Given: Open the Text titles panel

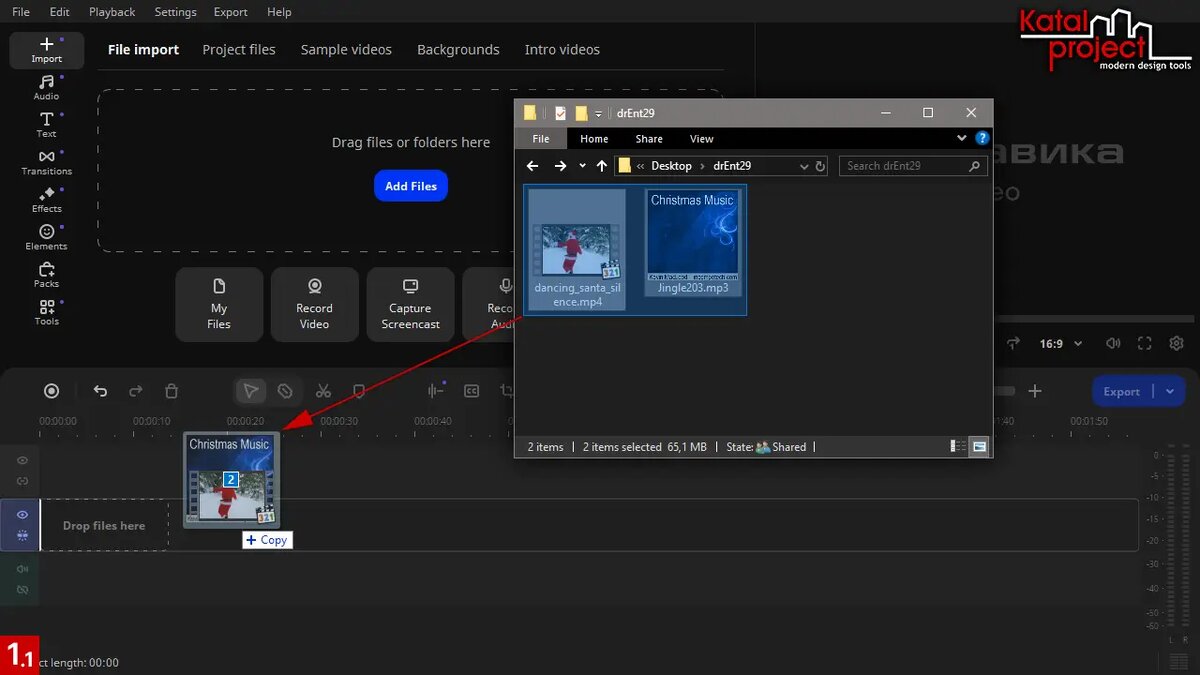Looking at the screenshot, I should point(46,125).
